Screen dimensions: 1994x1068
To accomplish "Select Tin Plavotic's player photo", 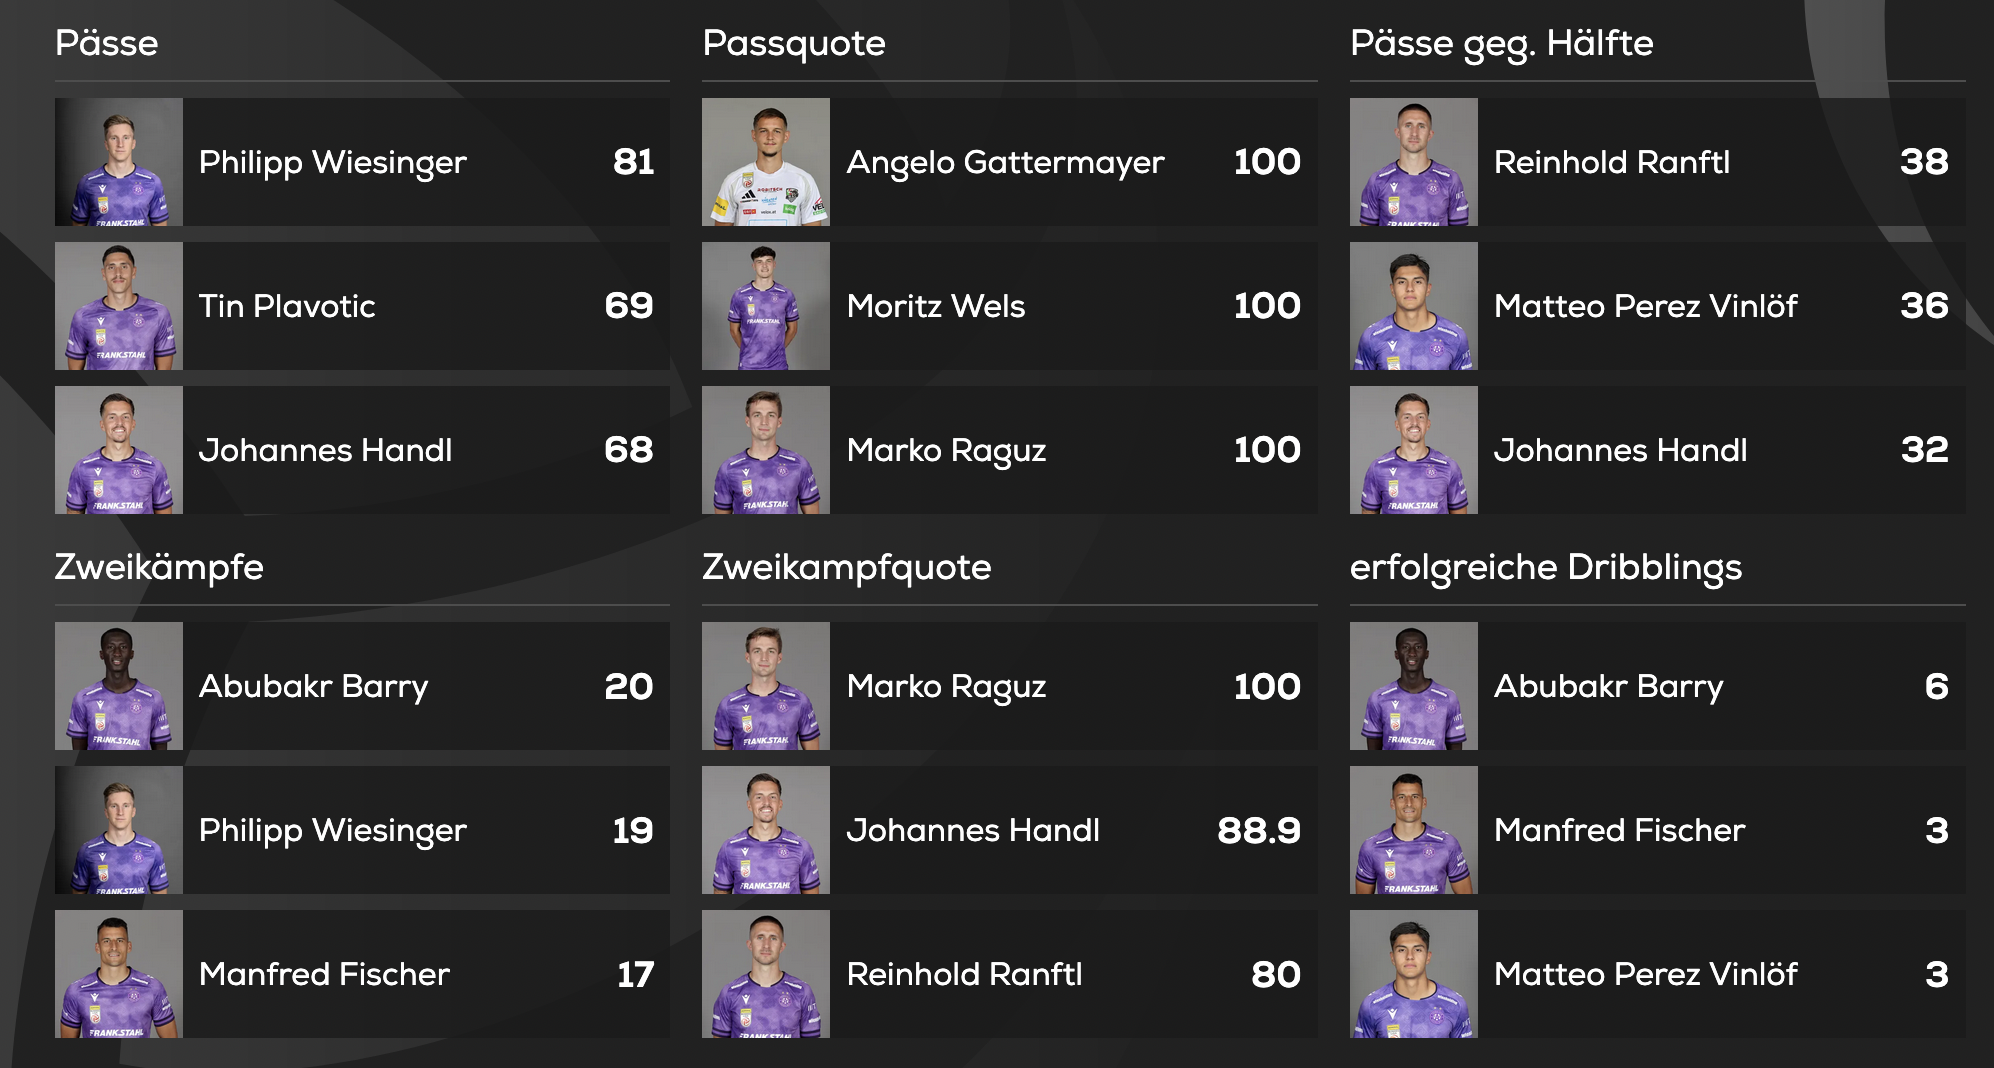I will pyautogui.click(x=119, y=306).
